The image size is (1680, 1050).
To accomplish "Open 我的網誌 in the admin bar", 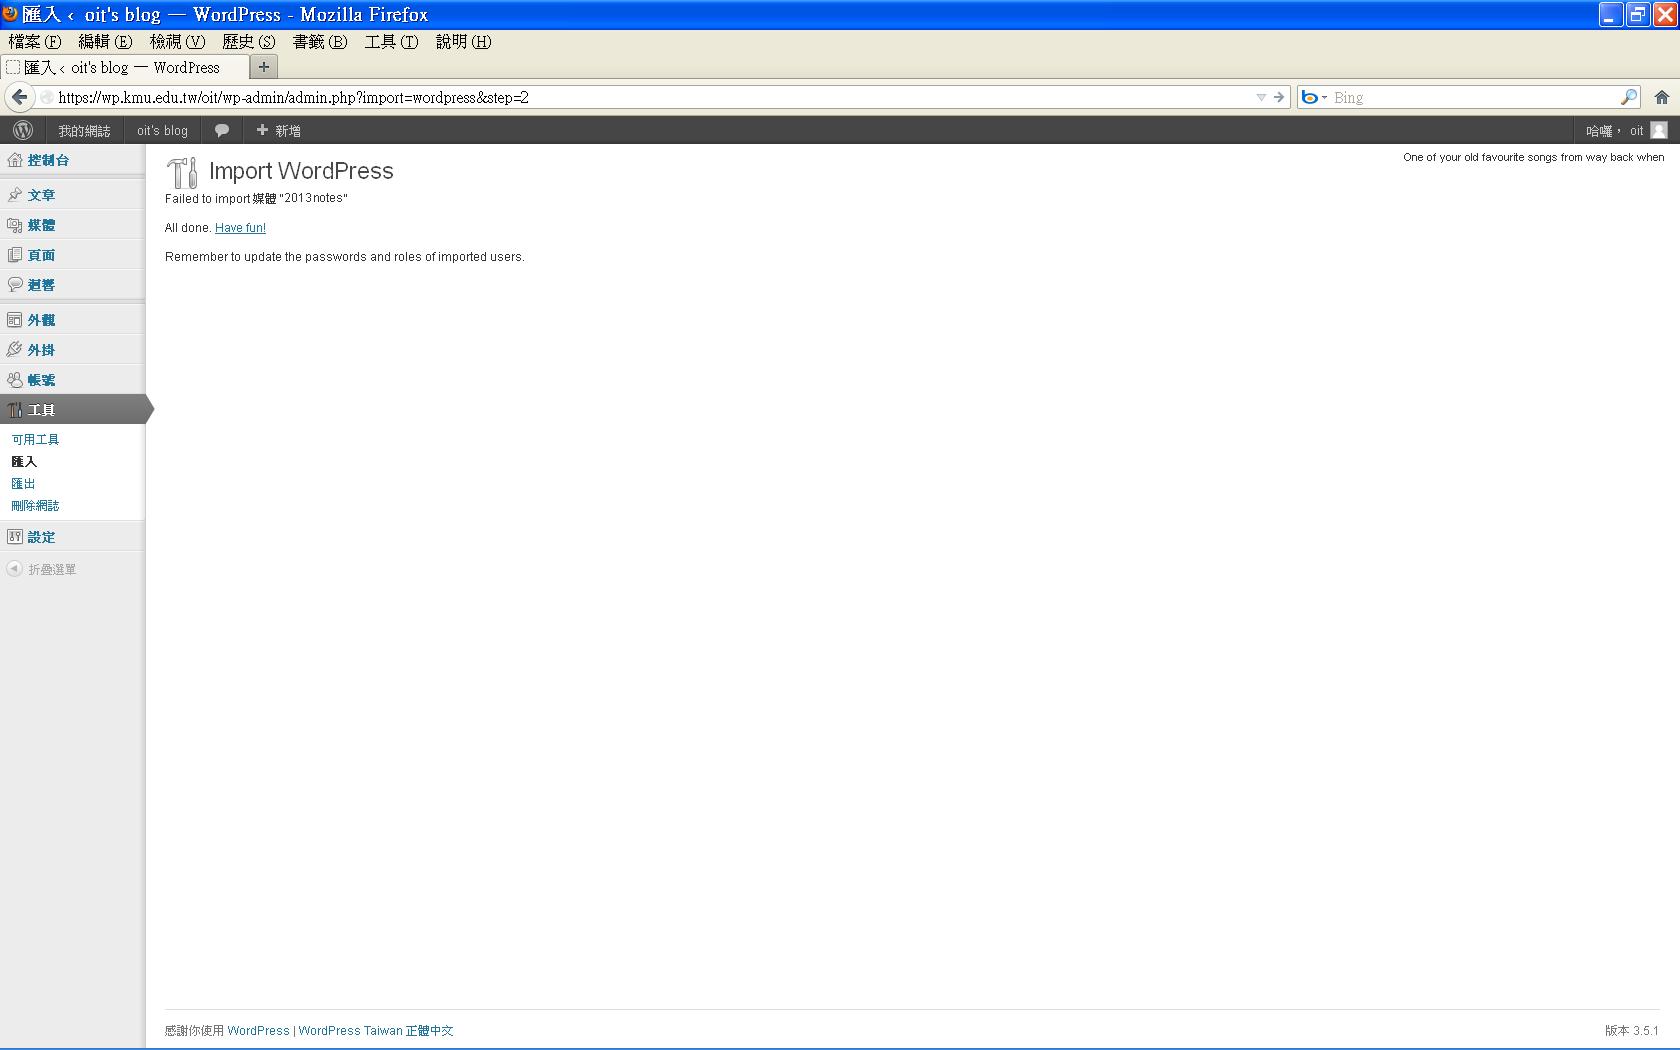I will pyautogui.click(x=84, y=131).
